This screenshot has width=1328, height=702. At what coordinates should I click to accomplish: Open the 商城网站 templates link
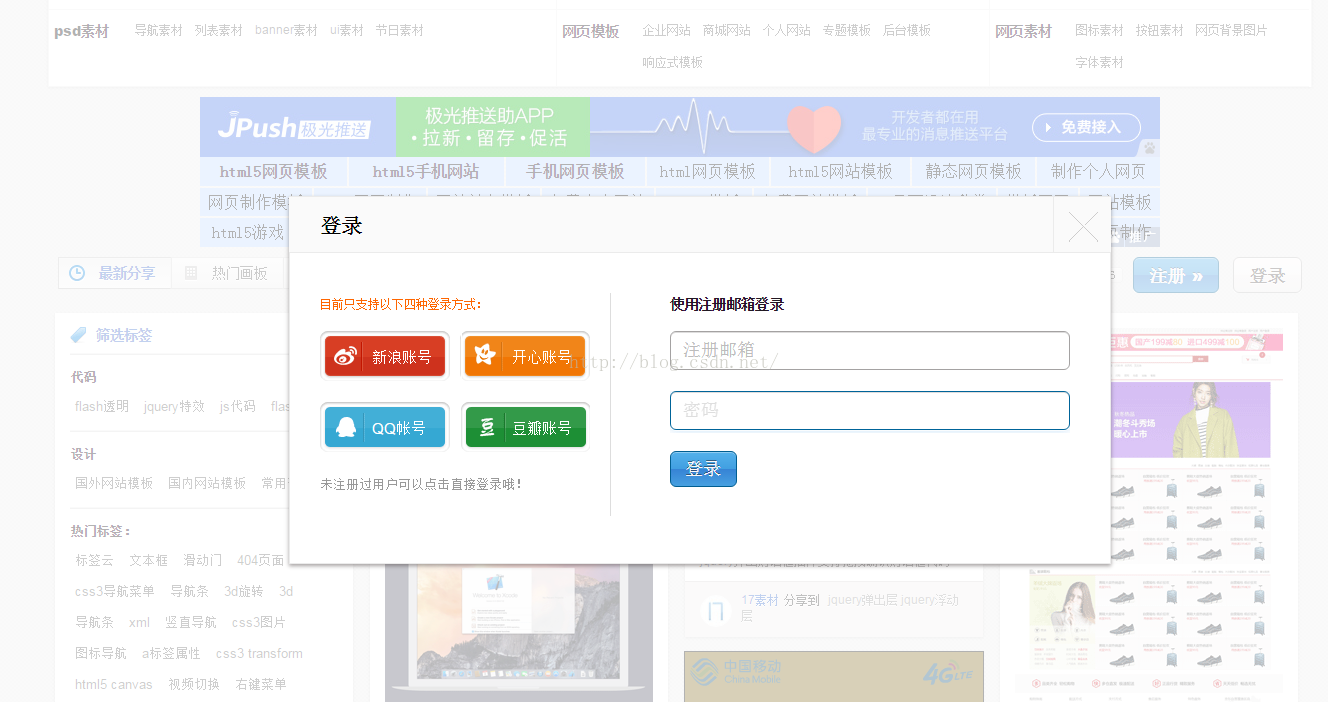pyautogui.click(x=726, y=30)
